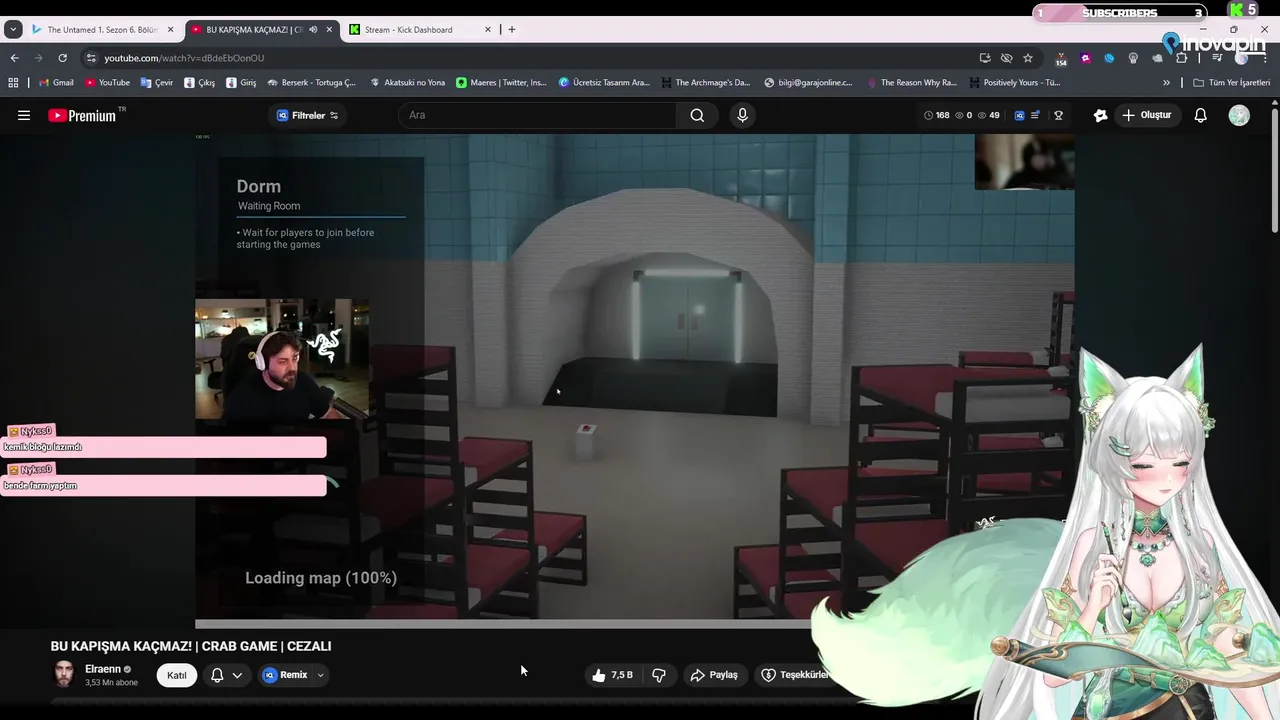Image resolution: width=1280 pixels, height=720 pixels.
Task: Open the Positively Yours bookmark
Action: tap(1014, 83)
